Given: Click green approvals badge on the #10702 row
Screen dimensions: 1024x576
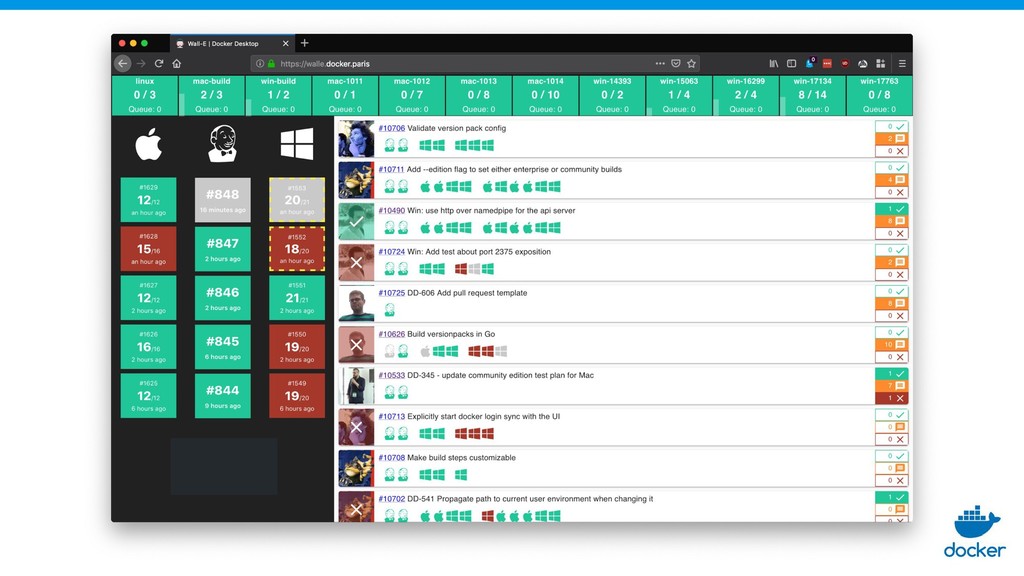Looking at the screenshot, I should [891, 497].
